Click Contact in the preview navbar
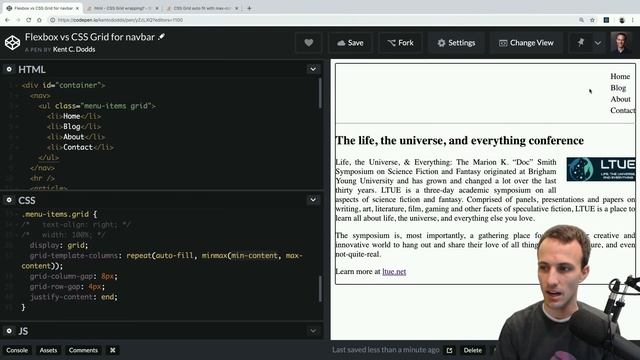This screenshot has height=360, width=640. pyautogui.click(x=623, y=110)
